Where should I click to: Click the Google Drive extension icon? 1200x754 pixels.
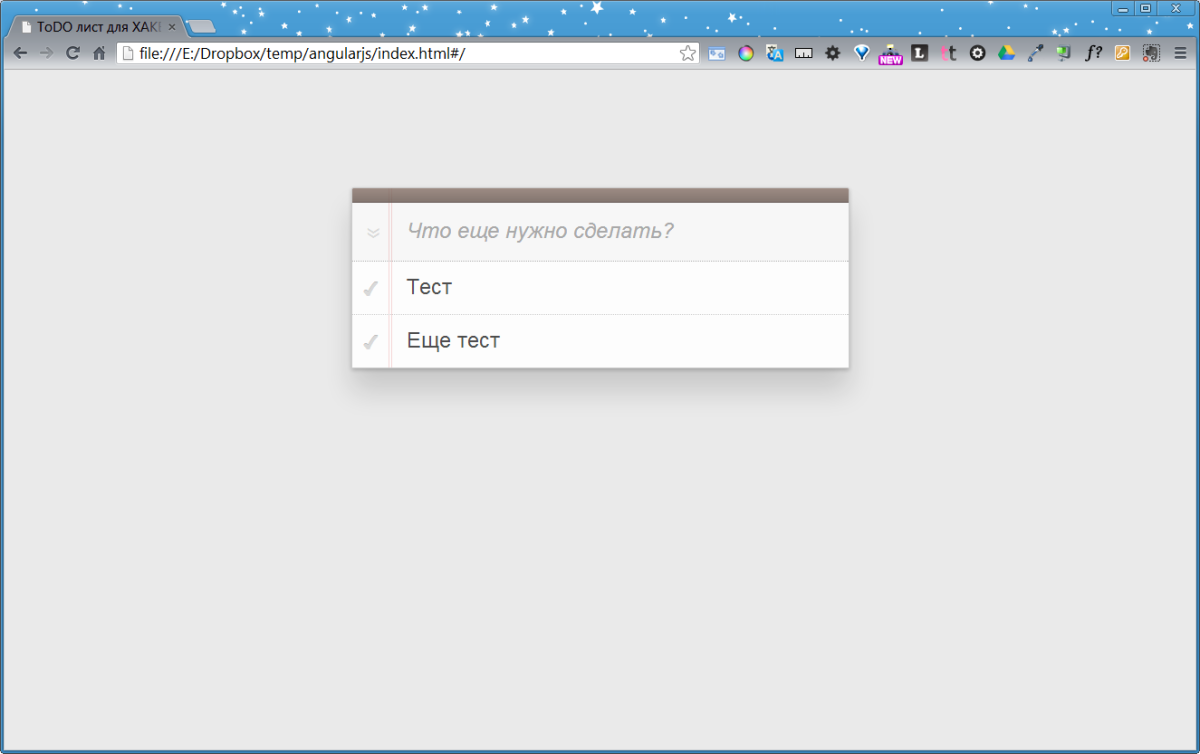click(x=1006, y=54)
